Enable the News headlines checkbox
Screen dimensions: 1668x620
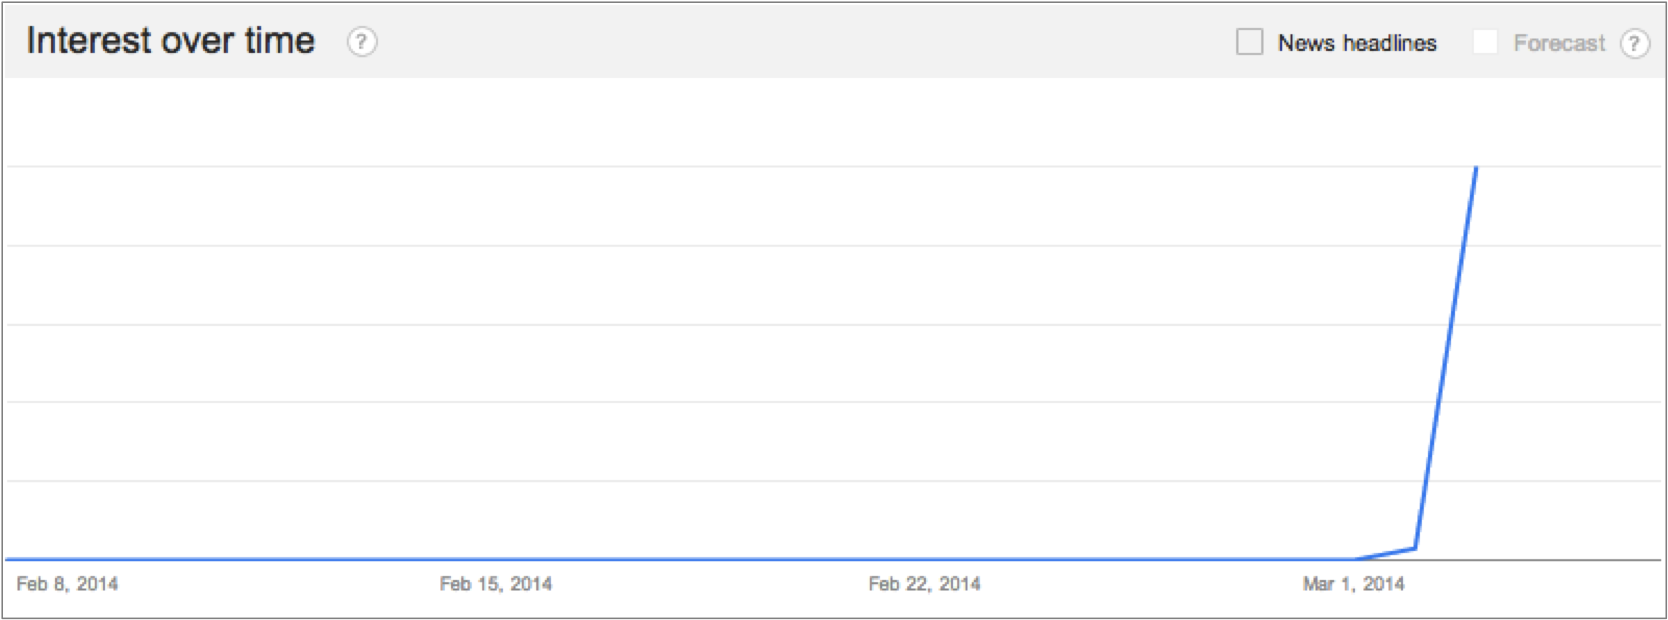[x=1249, y=42]
